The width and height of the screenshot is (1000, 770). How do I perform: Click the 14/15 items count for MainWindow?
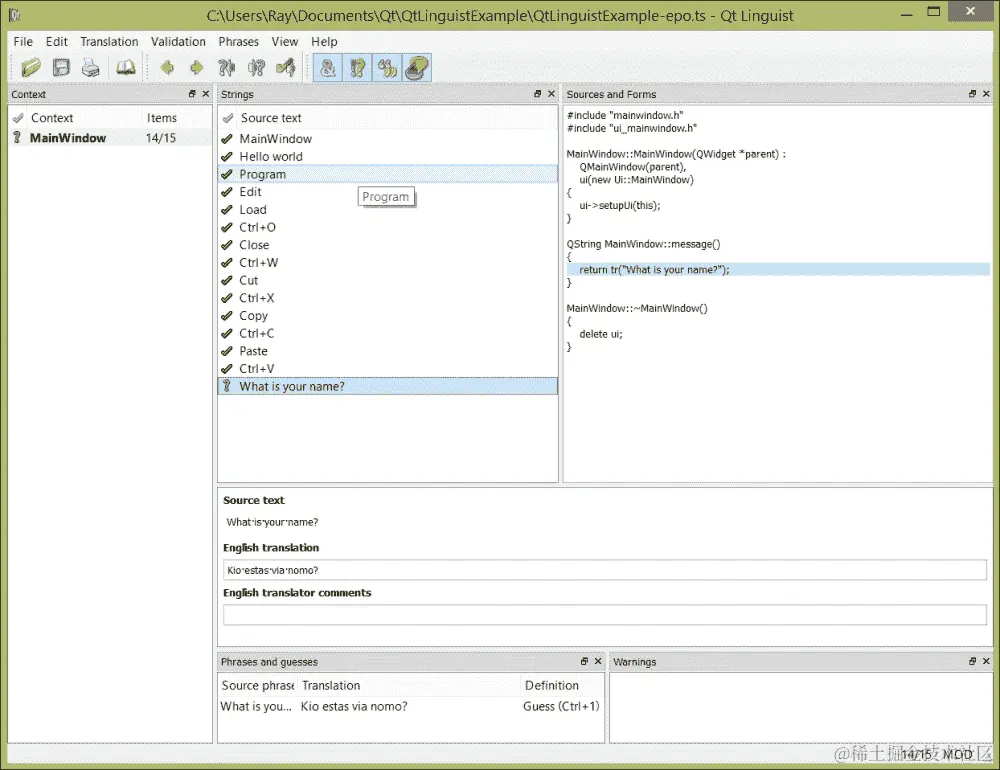point(161,138)
